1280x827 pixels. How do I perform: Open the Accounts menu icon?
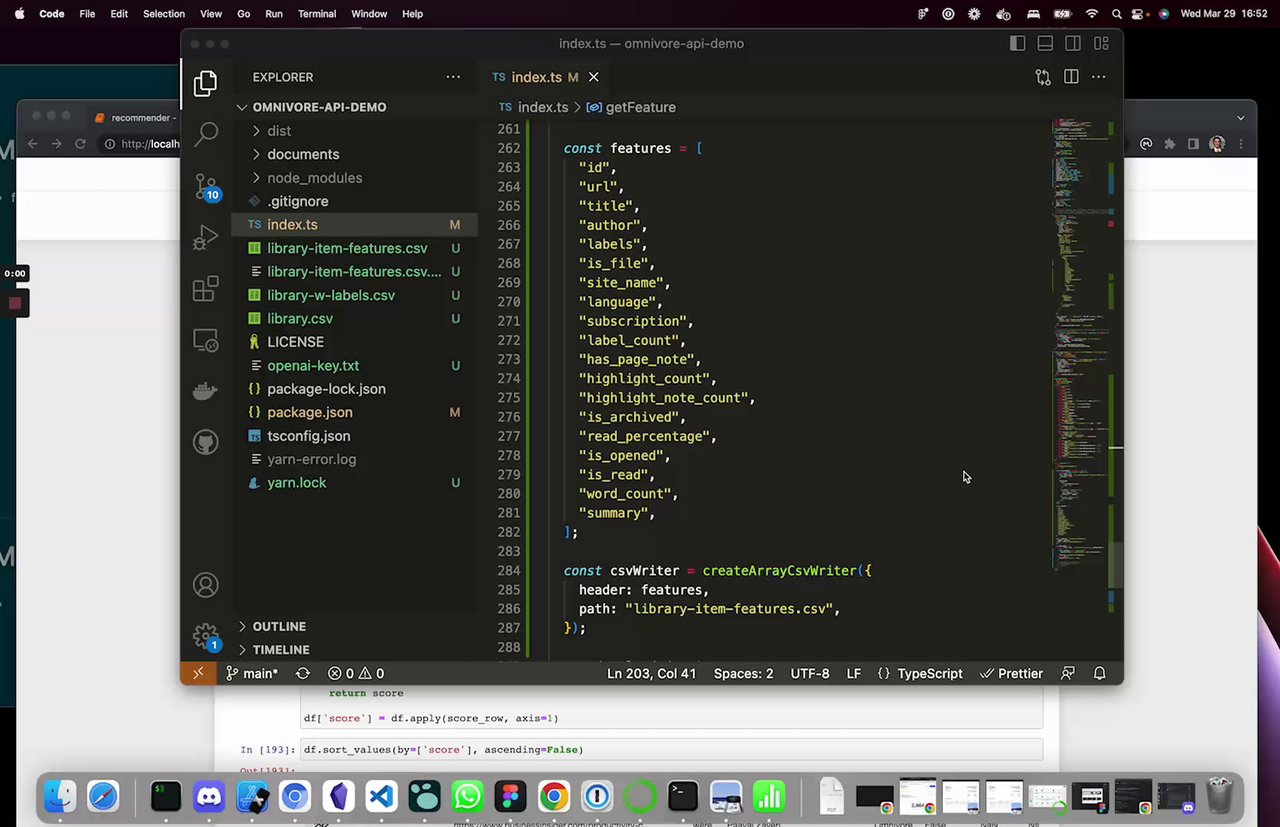coord(205,585)
